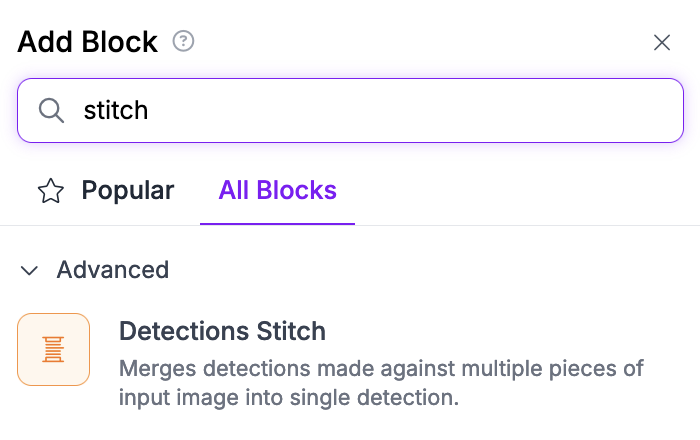Click the Advanced category label
700x440 pixels.
coord(112,270)
